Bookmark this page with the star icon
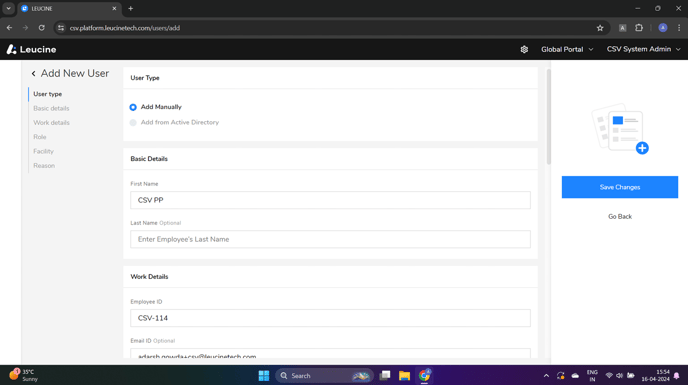688x385 pixels. 600,28
